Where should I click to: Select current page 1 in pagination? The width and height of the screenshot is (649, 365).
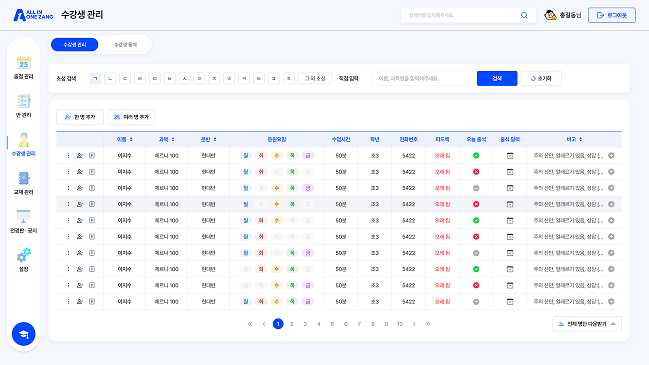(278, 324)
